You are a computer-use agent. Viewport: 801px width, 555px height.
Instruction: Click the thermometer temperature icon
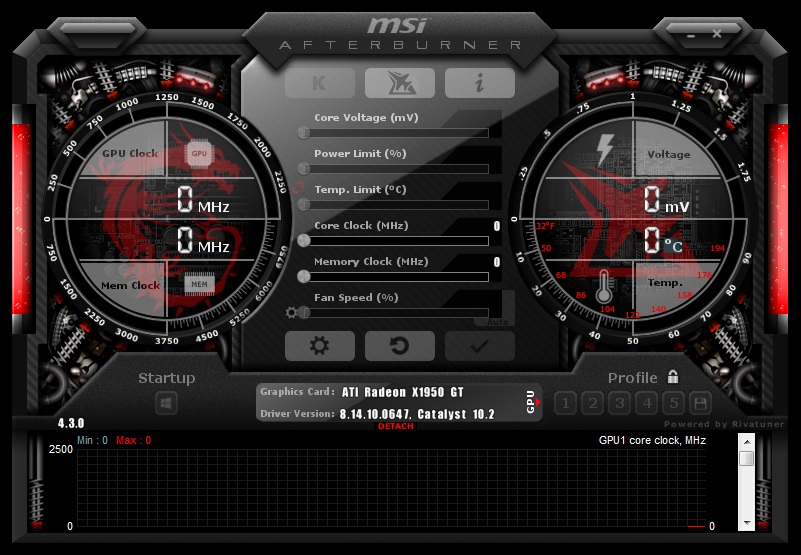[x=604, y=286]
